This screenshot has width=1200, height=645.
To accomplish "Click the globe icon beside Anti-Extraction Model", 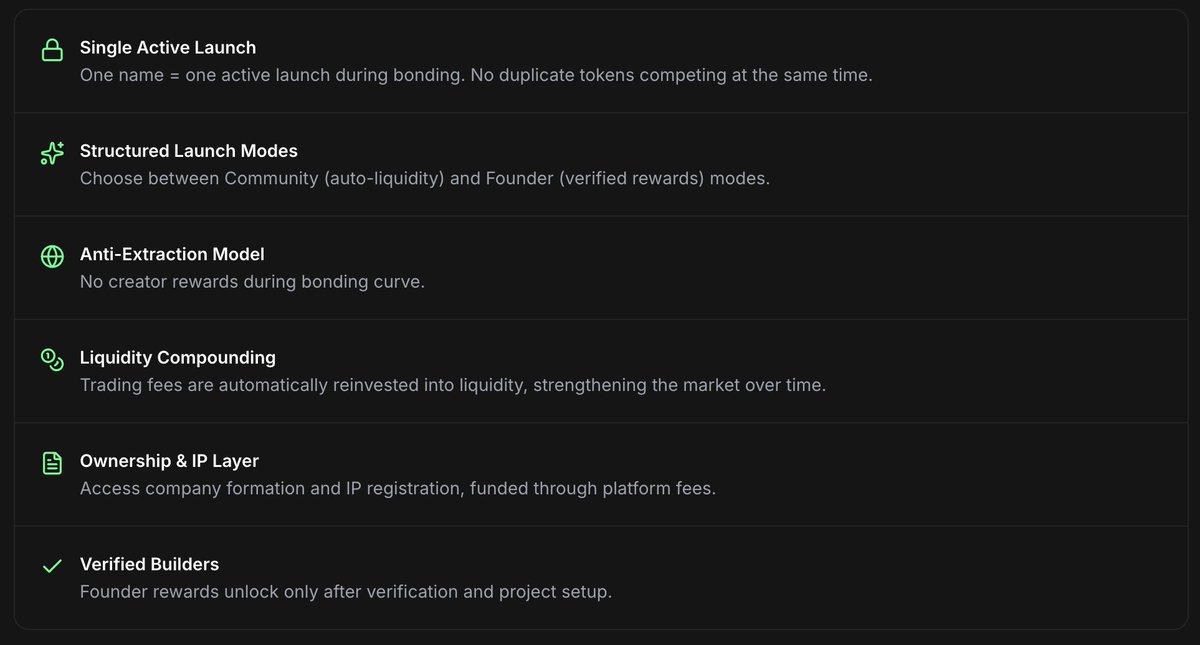I will 52,256.
